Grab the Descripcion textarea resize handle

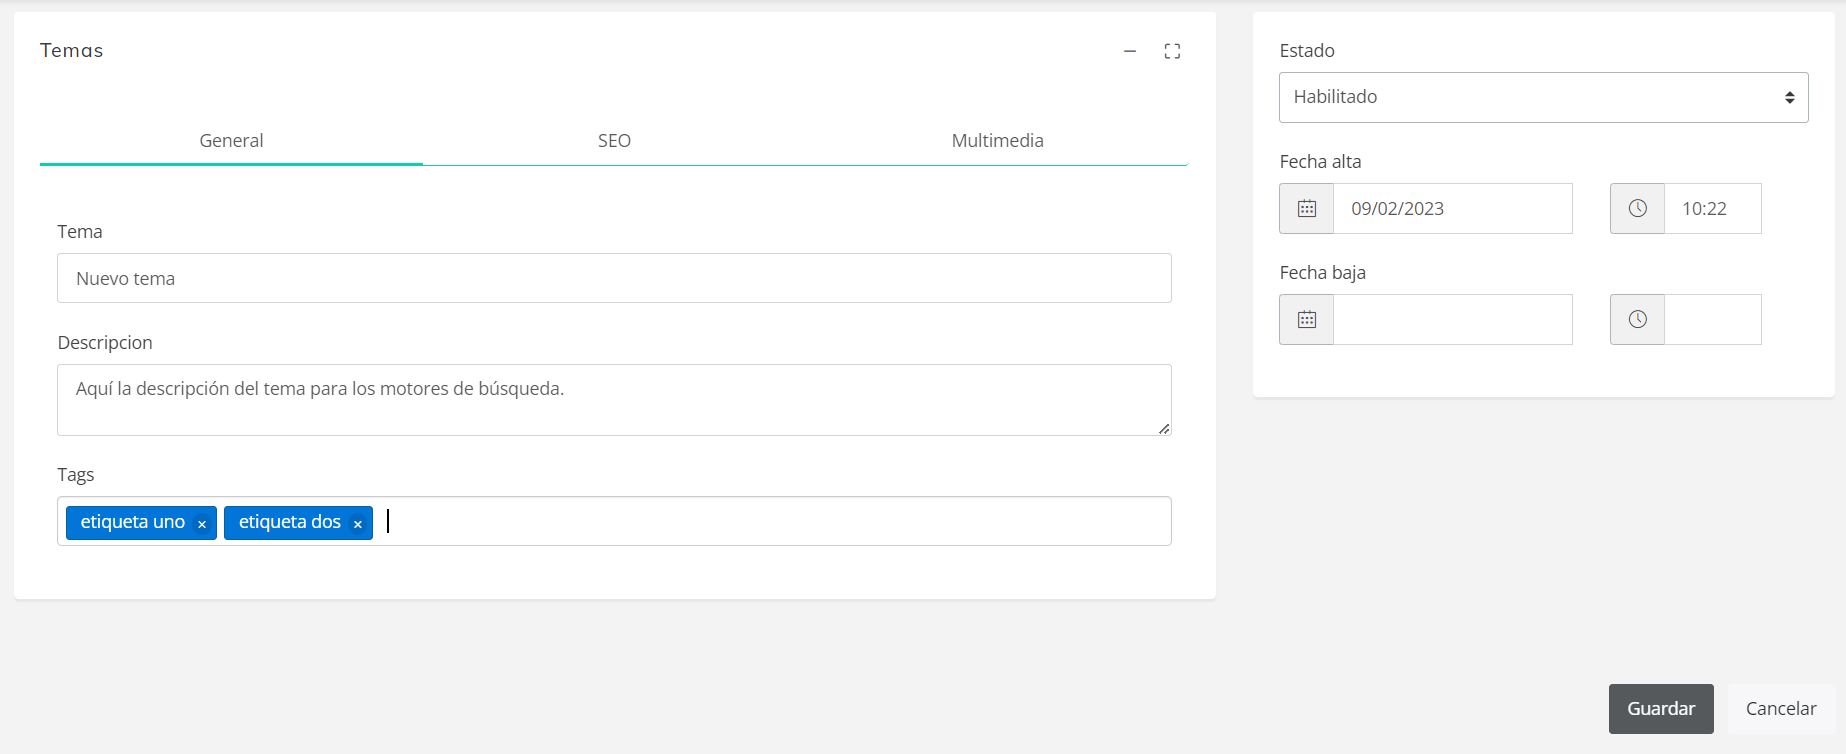pos(1164,429)
